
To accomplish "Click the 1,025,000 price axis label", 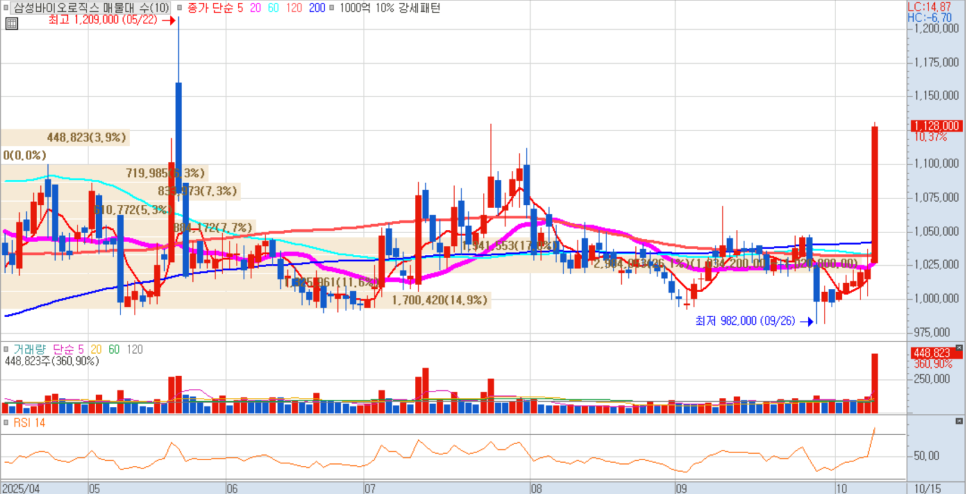I will pos(936,265).
